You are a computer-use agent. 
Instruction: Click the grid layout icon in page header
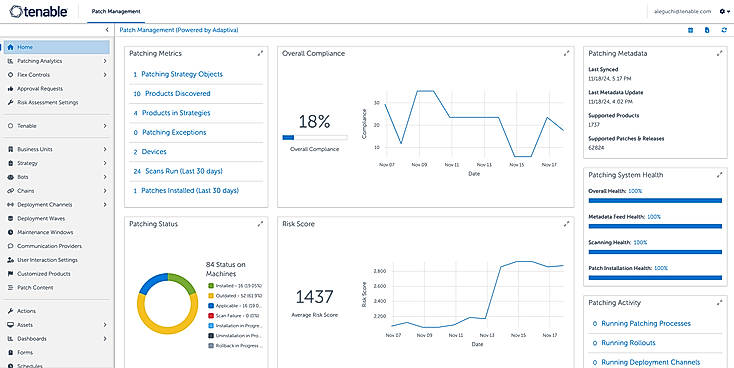tap(690, 30)
